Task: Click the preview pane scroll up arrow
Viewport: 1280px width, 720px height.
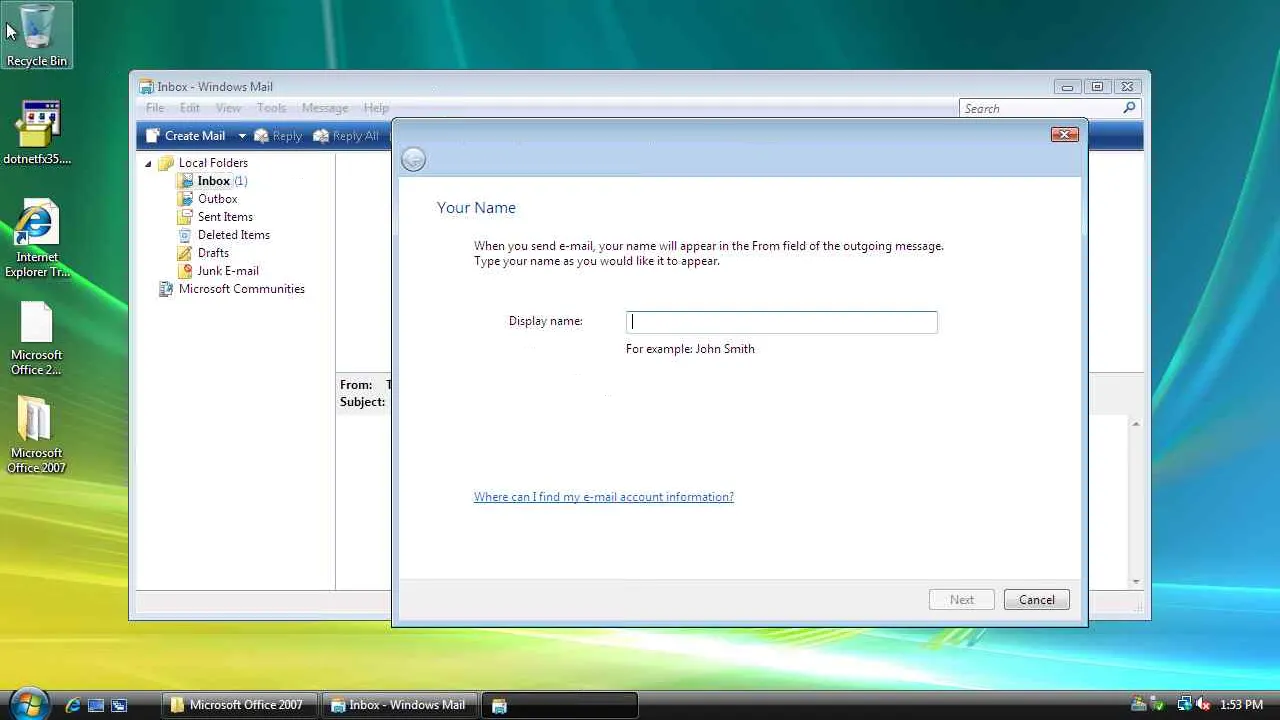Action: (x=1136, y=424)
